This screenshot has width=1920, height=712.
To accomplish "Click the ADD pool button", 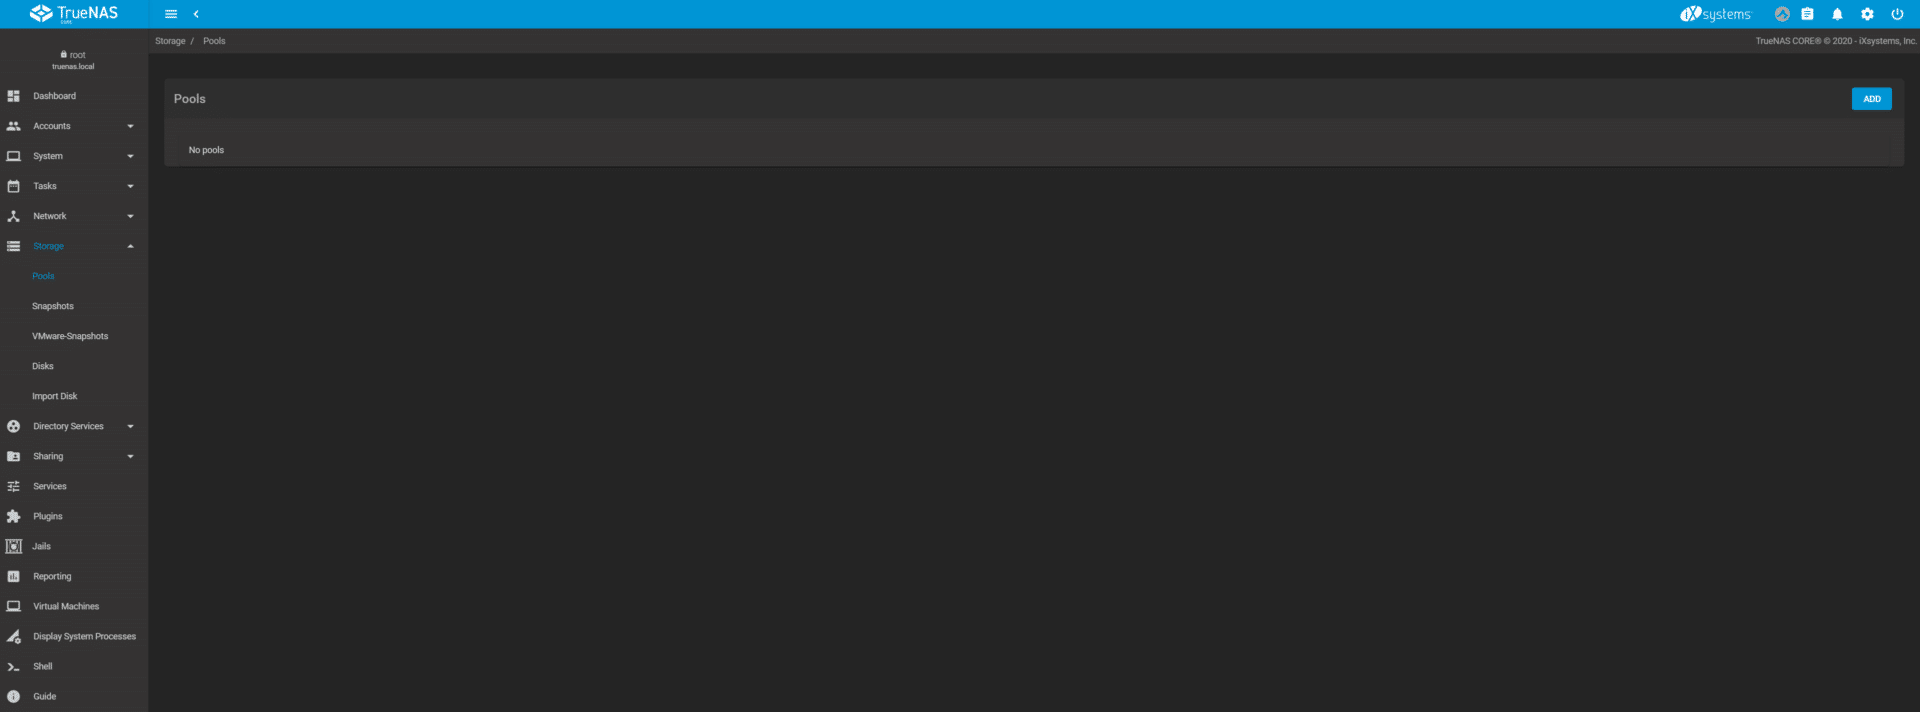I will coord(1871,99).
